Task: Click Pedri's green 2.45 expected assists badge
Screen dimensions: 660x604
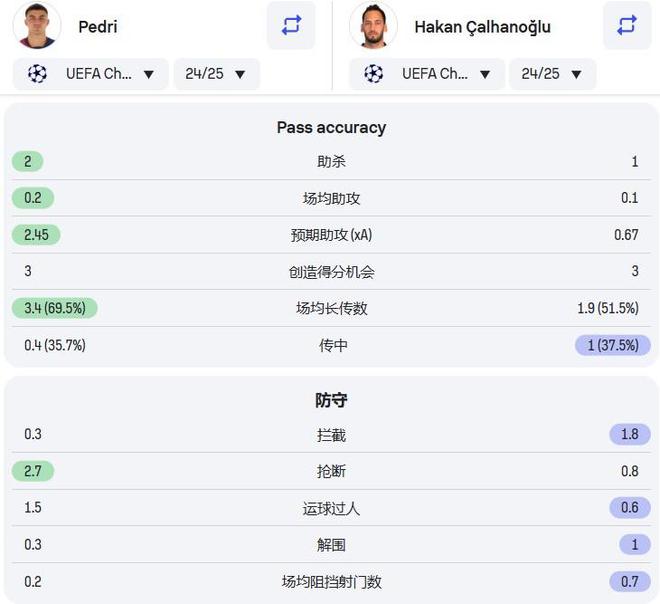Action: 37,235
